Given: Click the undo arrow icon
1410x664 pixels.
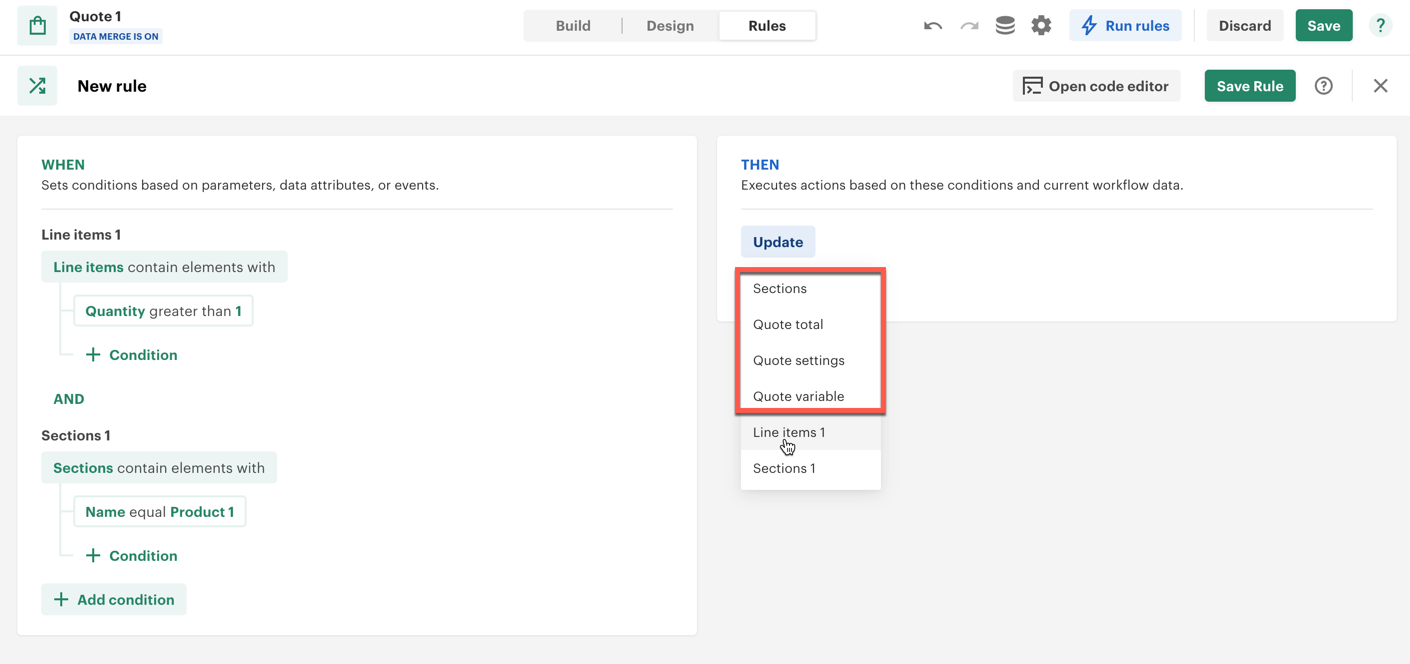Looking at the screenshot, I should (x=932, y=26).
